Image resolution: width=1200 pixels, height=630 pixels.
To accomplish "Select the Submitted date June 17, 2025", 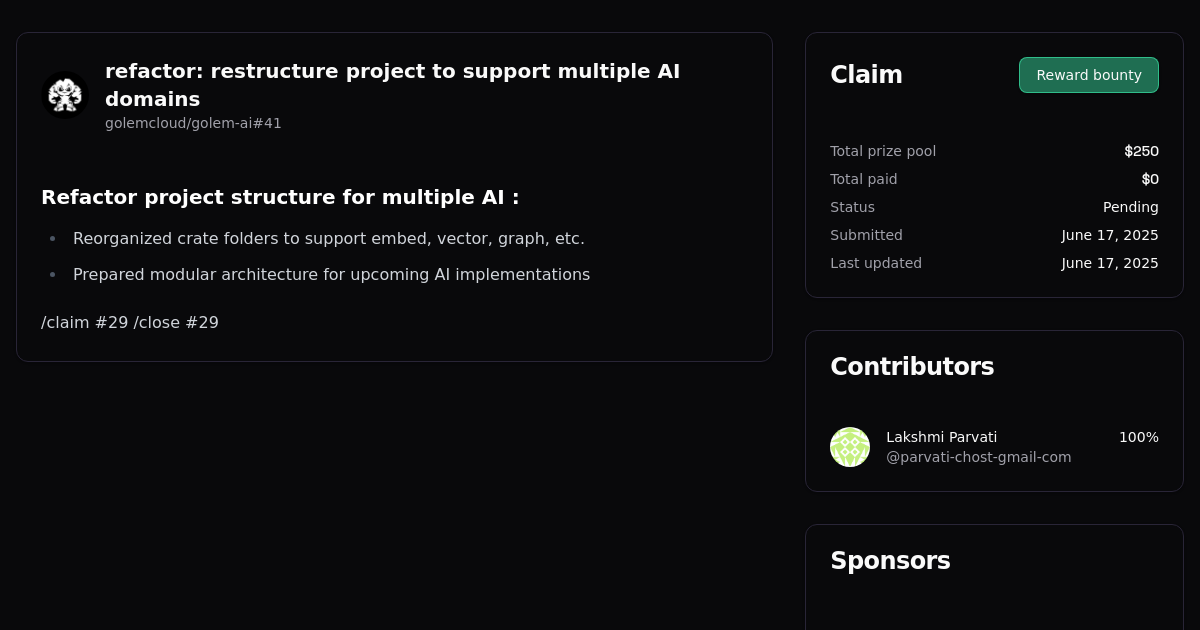I will pos(1110,235).
